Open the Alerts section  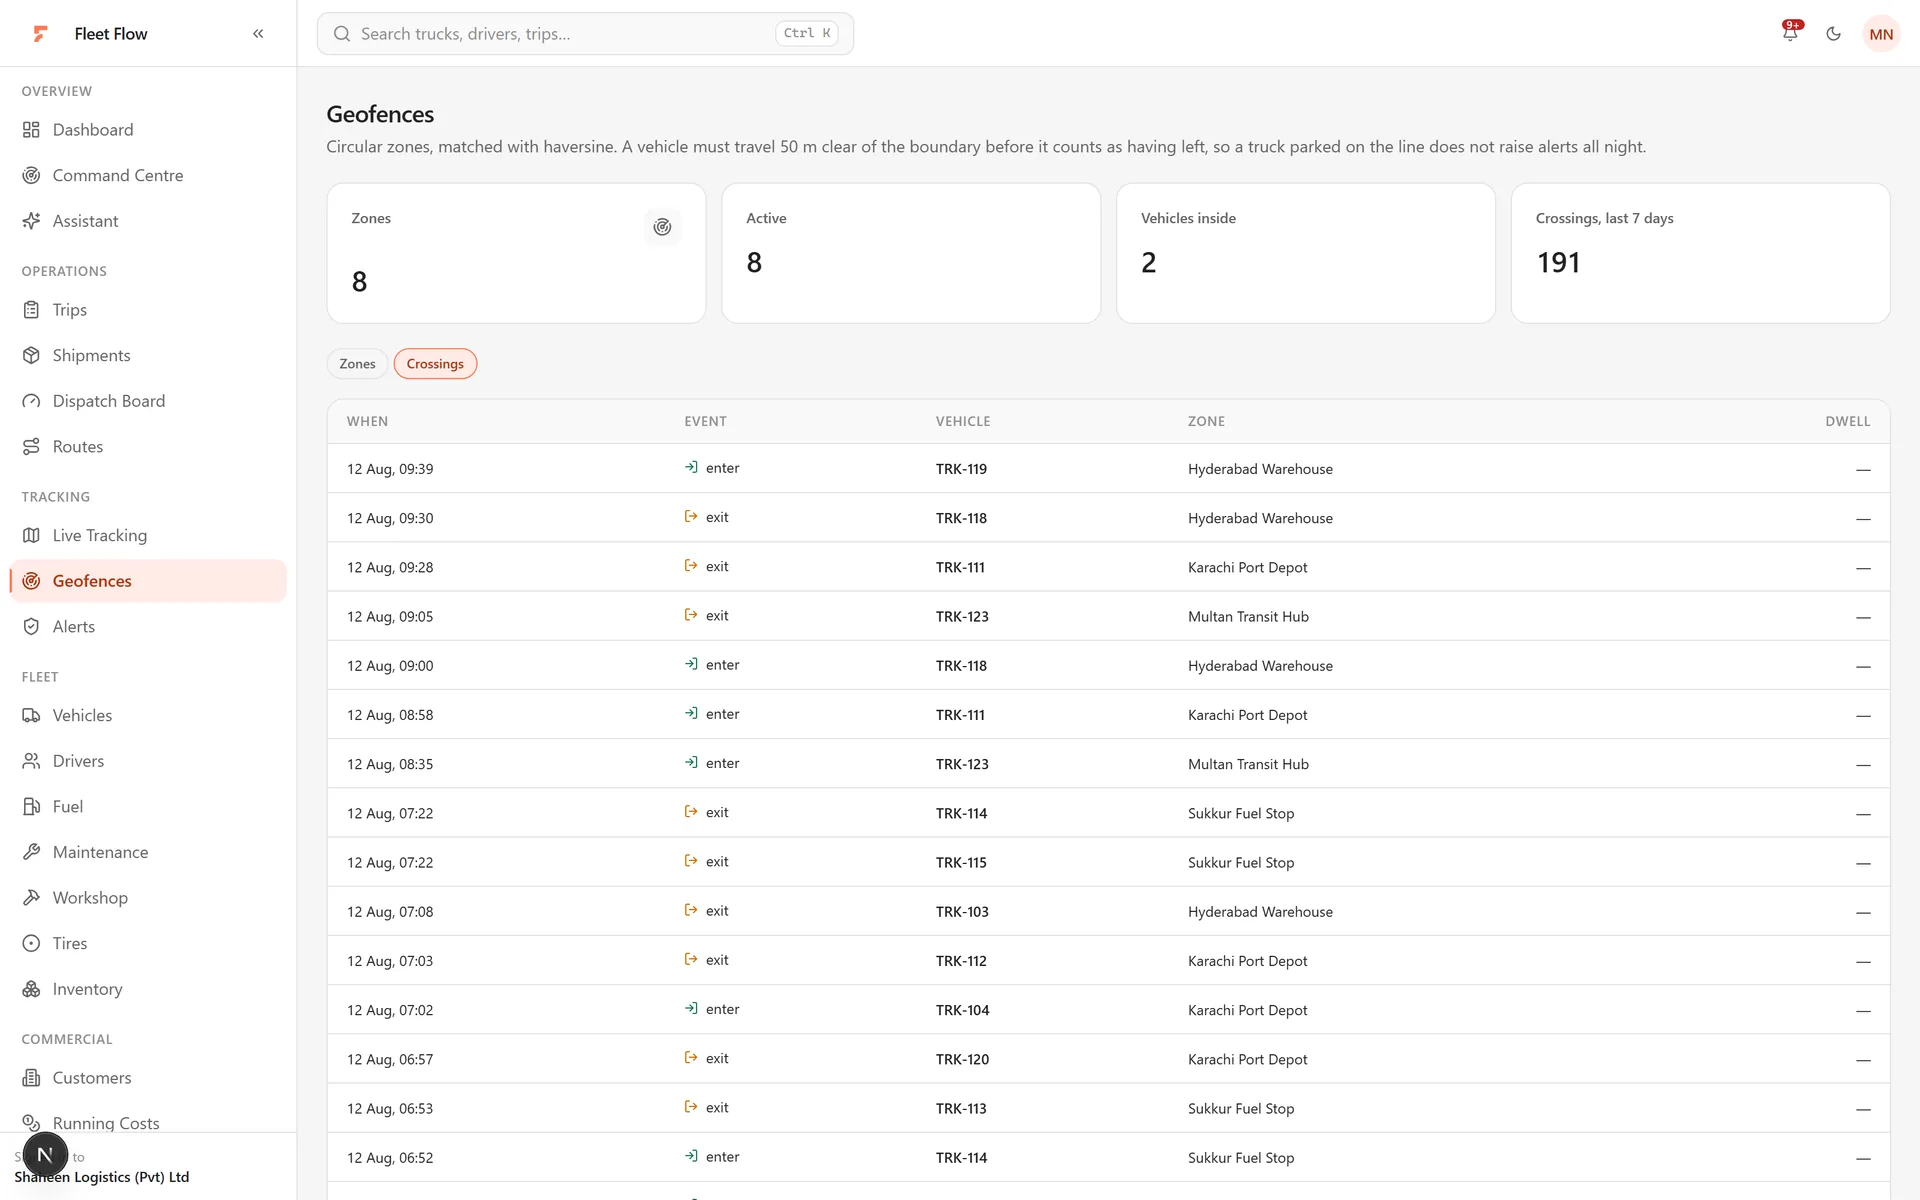(x=74, y=627)
